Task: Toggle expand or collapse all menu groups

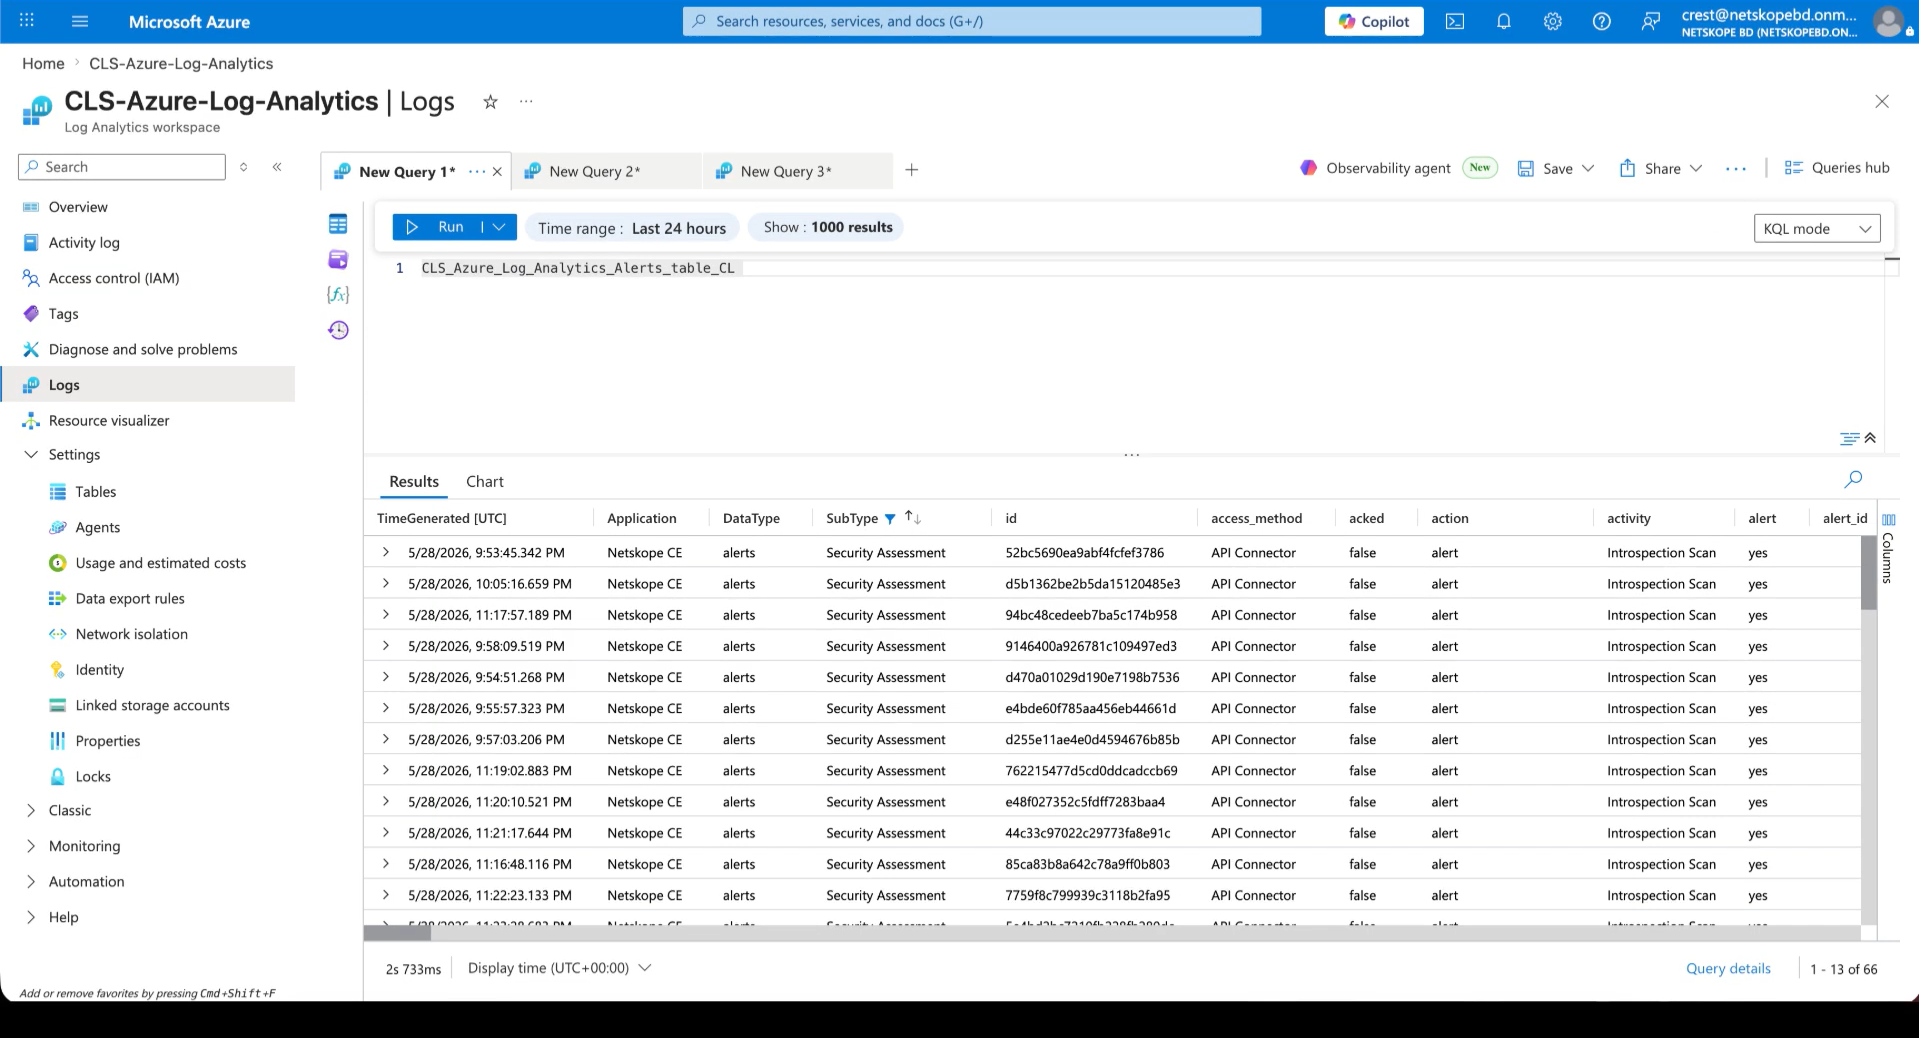Action: tap(243, 167)
